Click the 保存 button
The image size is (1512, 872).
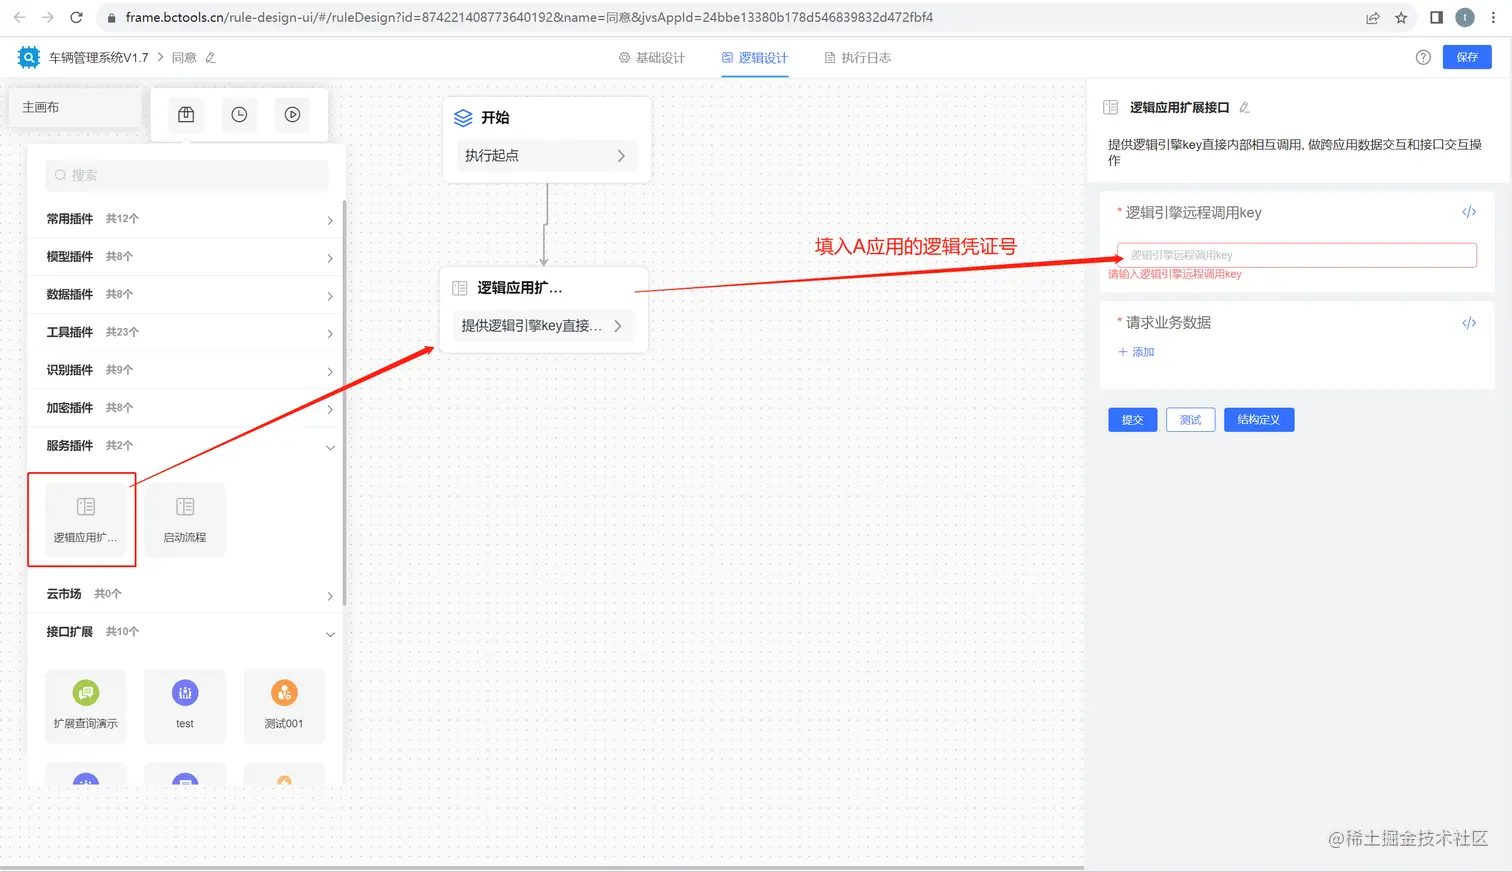pos(1467,57)
